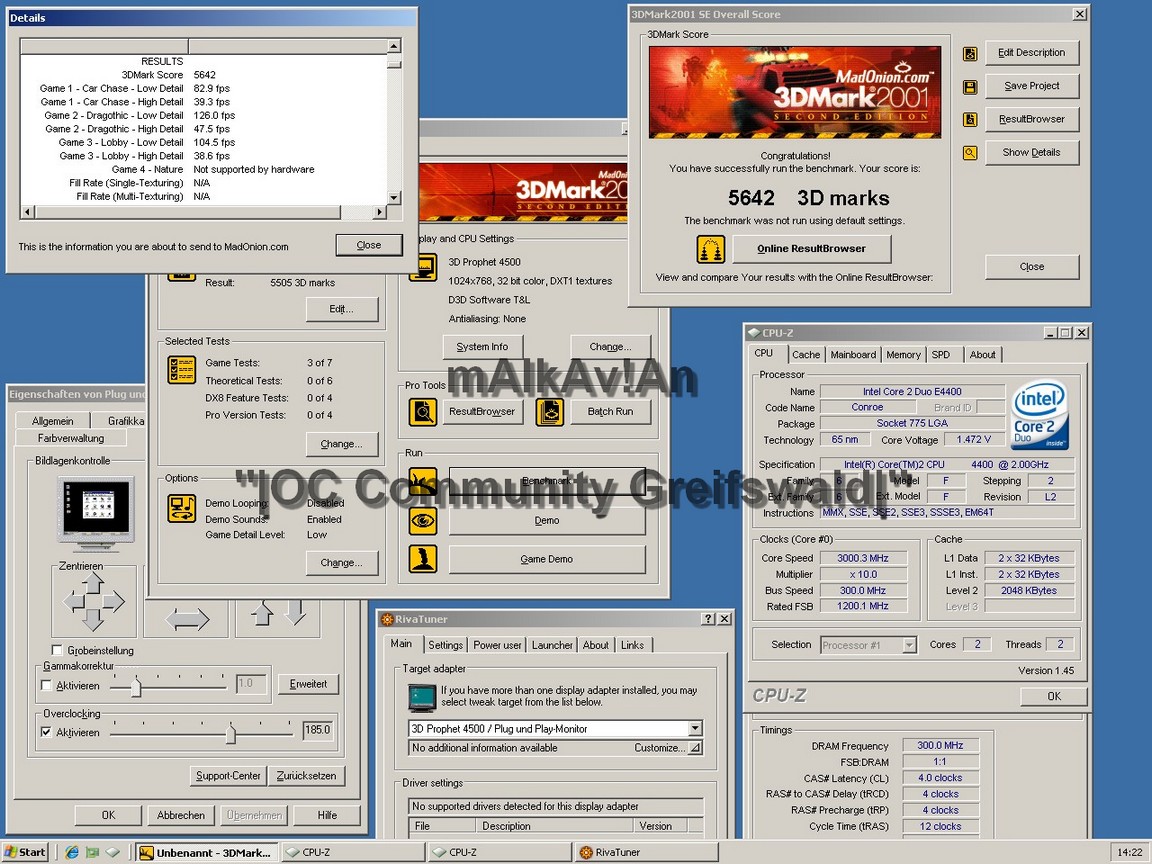Switch to RivaTuner Power user tab
This screenshot has width=1152, height=864.
pos(497,645)
